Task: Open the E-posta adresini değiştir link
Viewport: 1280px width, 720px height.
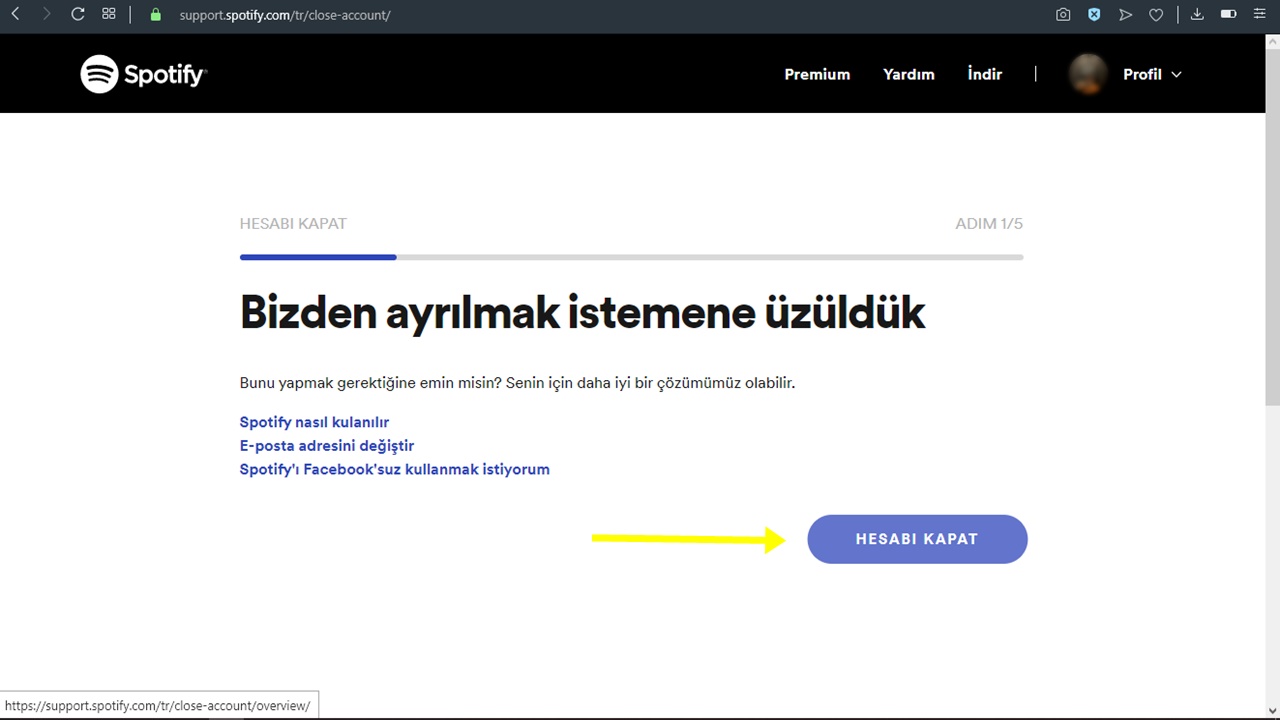Action: (x=327, y=445)
